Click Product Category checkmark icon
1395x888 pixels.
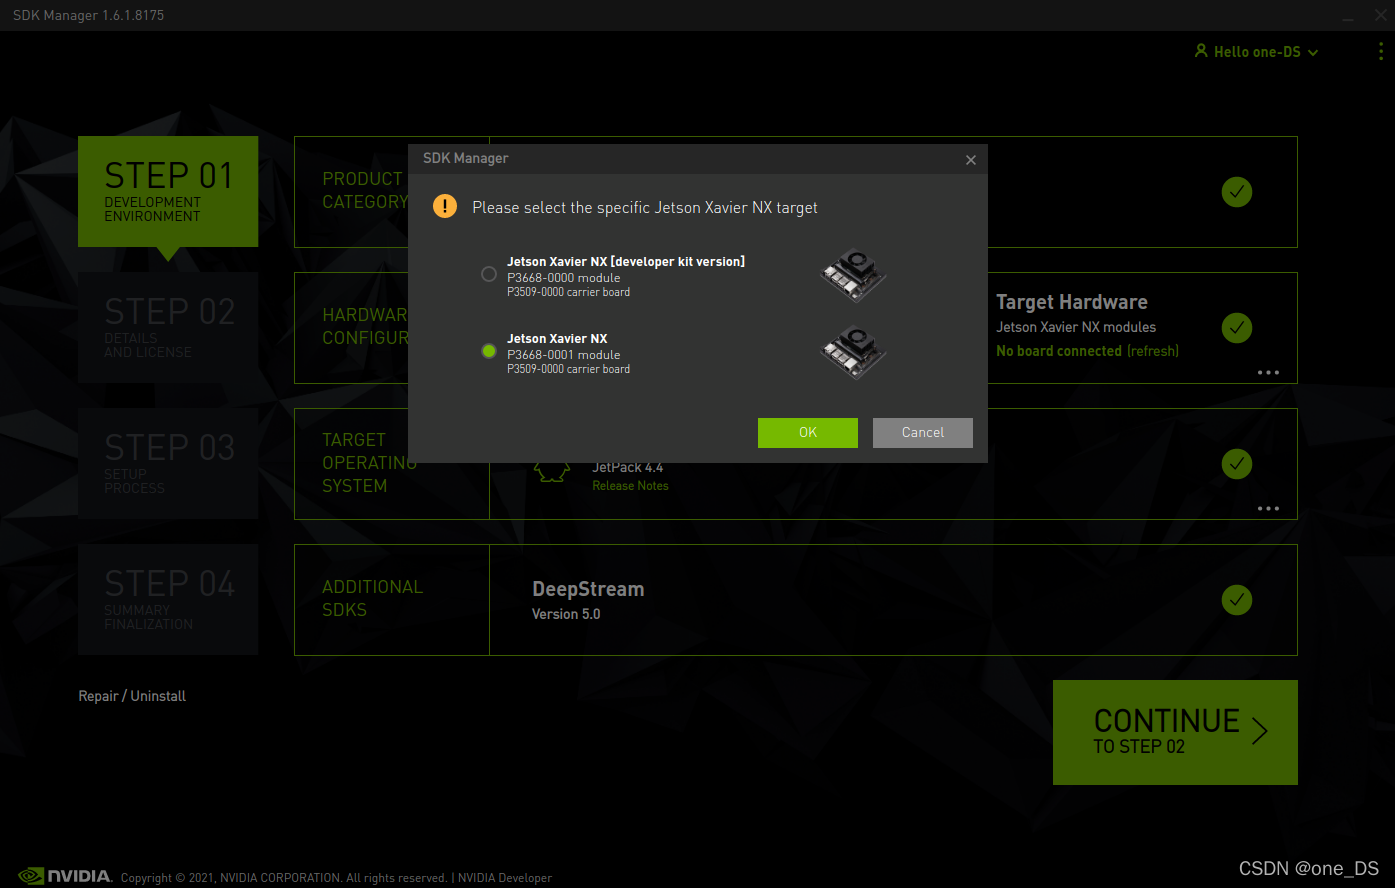[x=1237, y=192]
